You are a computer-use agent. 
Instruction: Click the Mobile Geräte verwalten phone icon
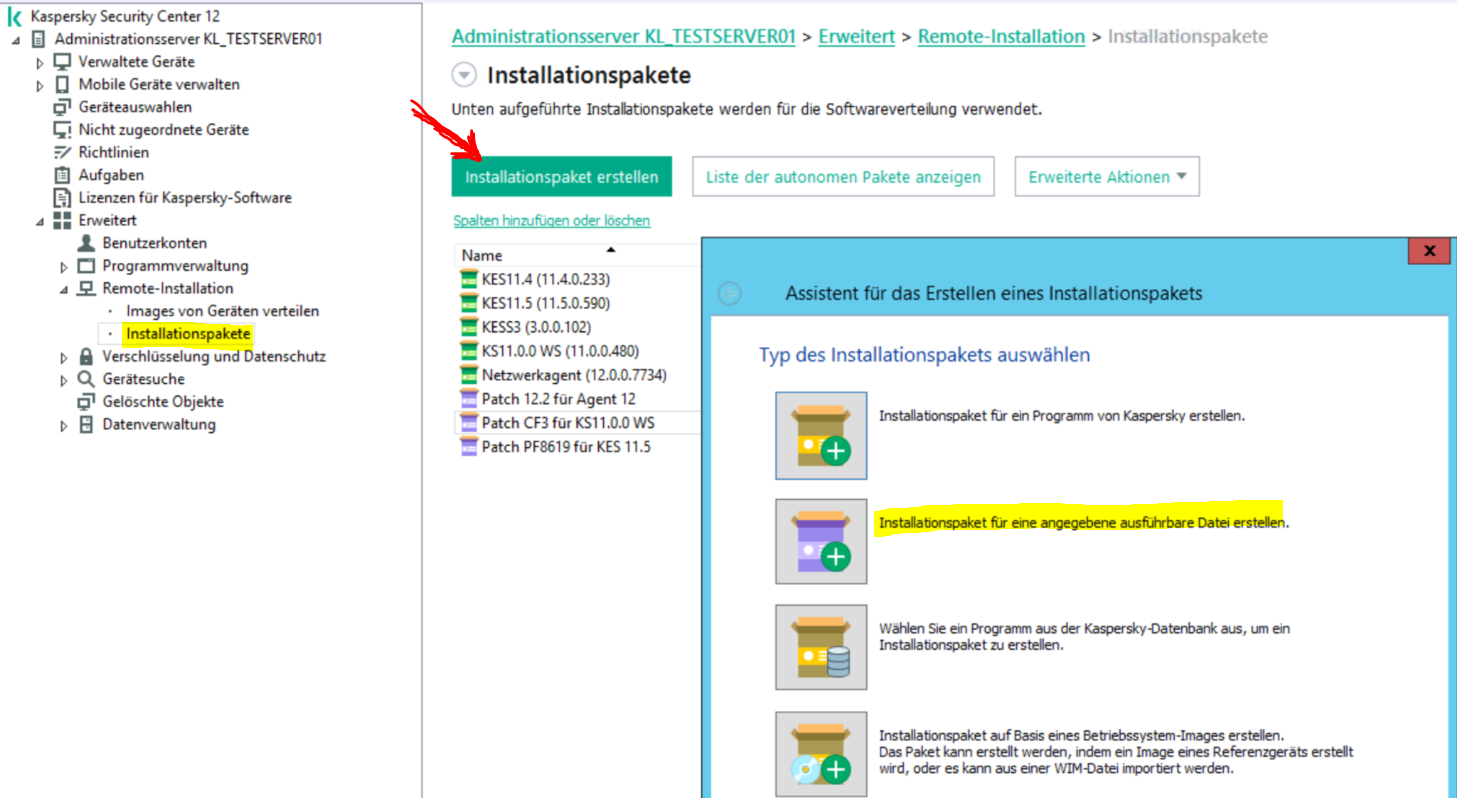pos(62,85)
